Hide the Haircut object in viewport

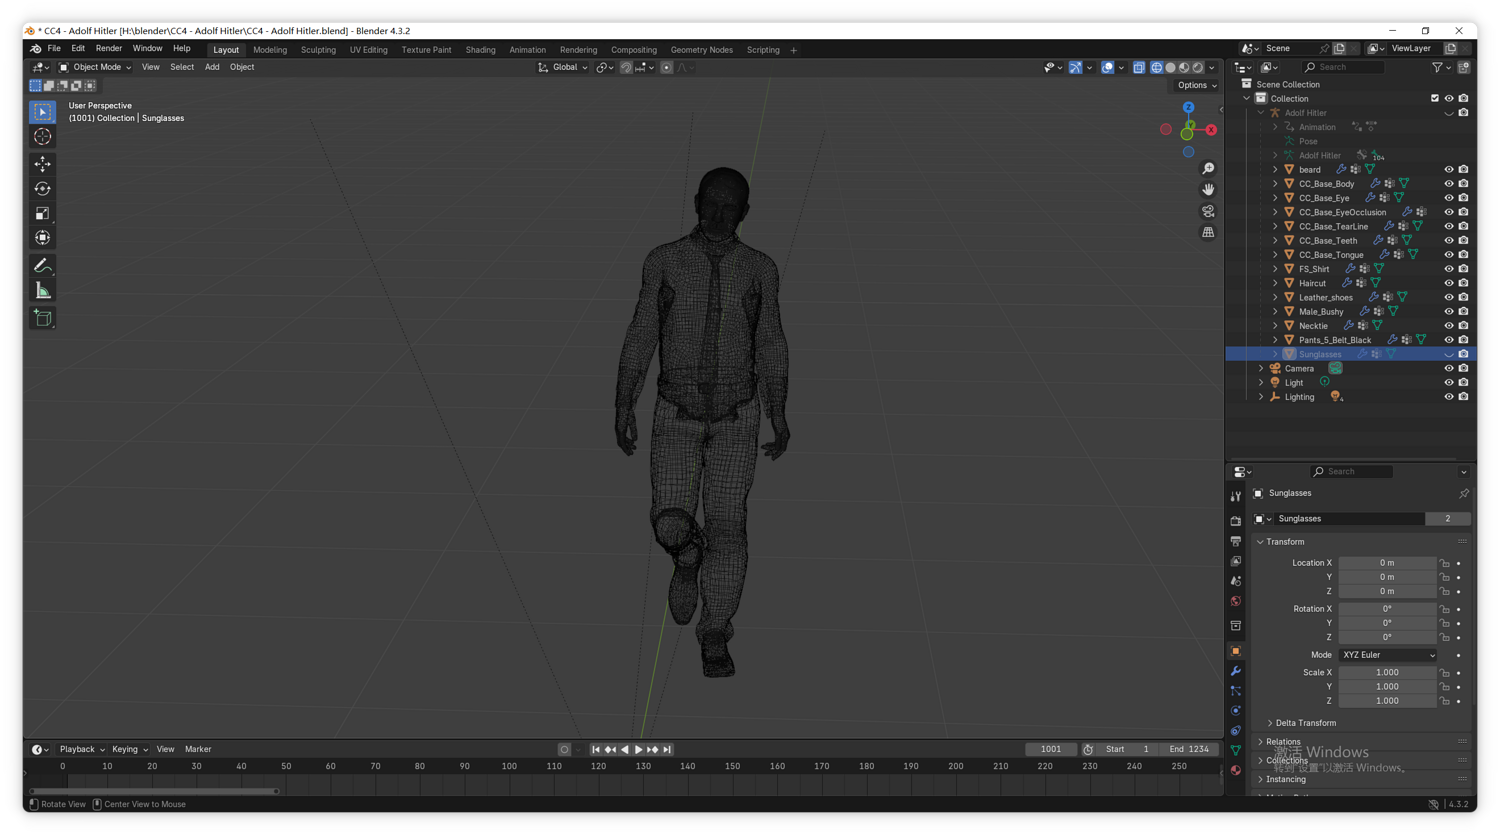click(1449, 283)
